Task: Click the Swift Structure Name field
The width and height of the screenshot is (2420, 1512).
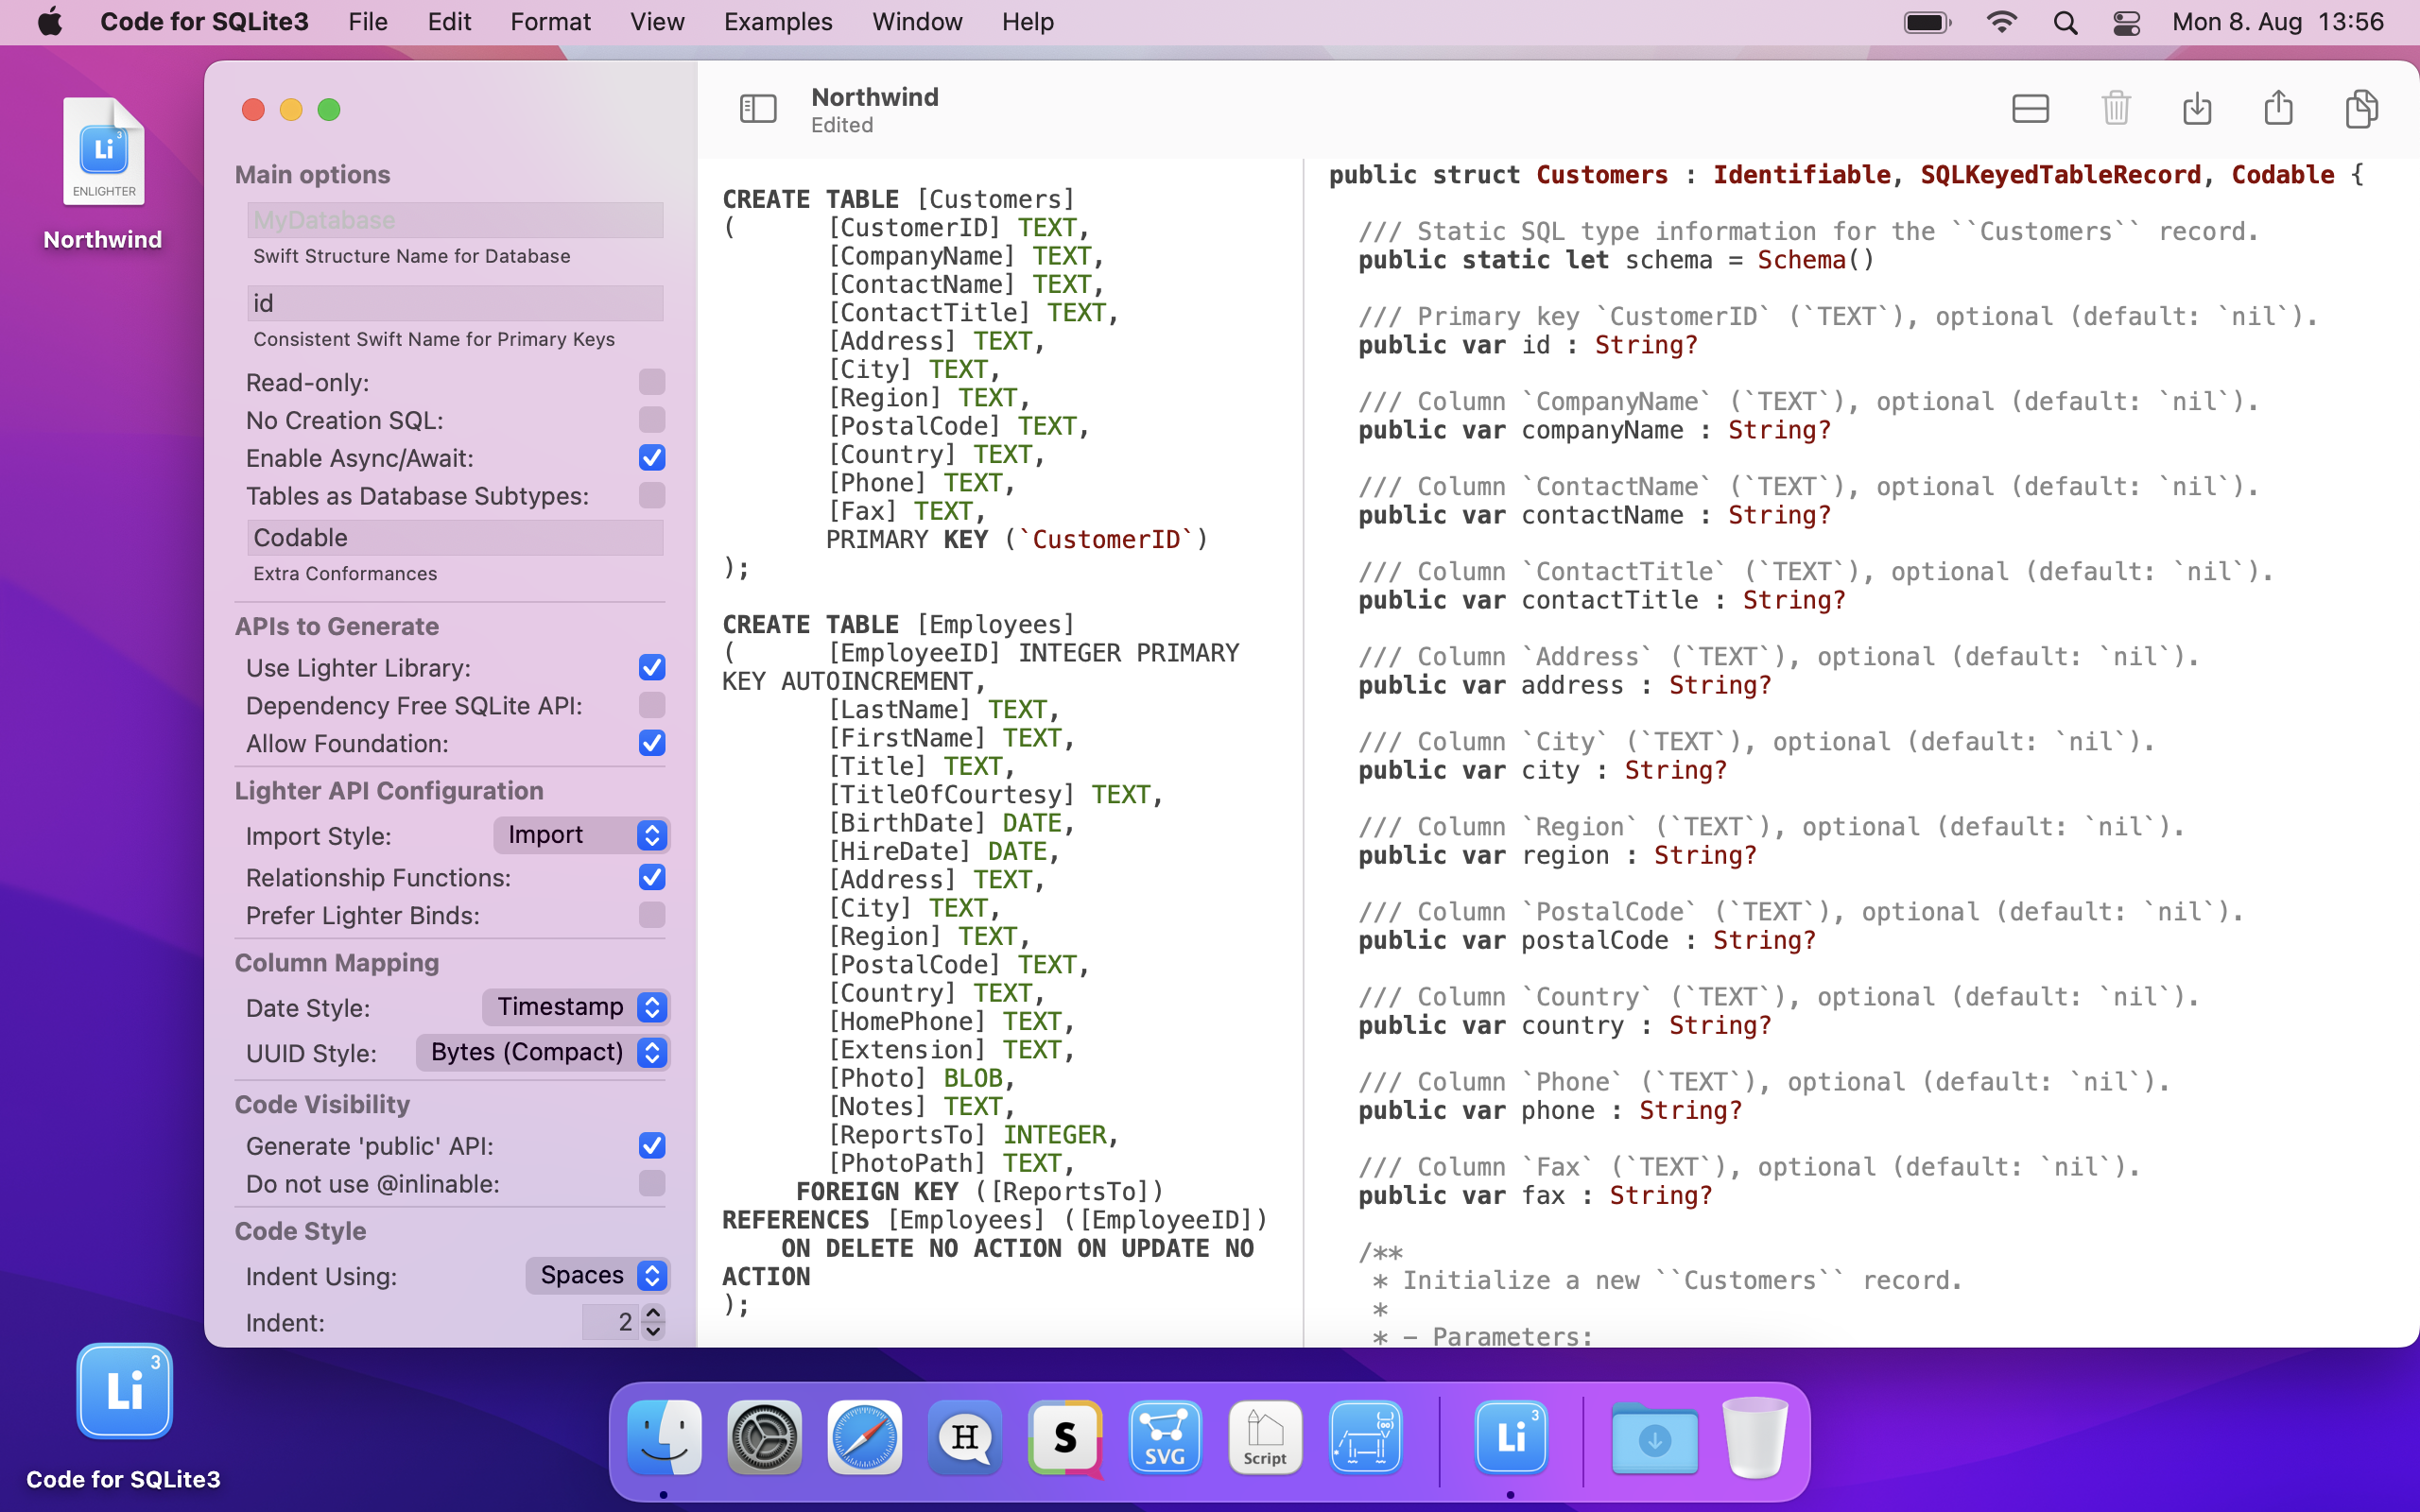Action: (x=455, y=220)
